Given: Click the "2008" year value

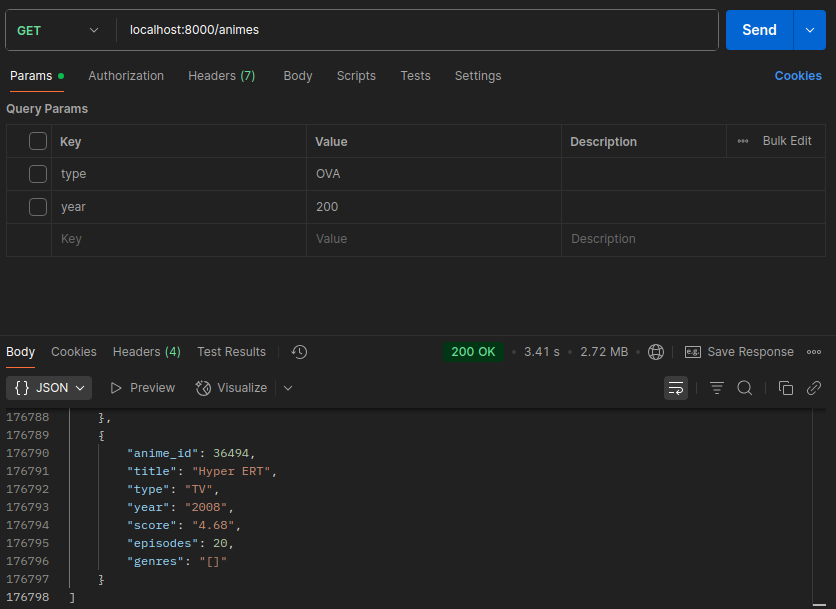Looking at the screenshot, I should click(206, 507).
